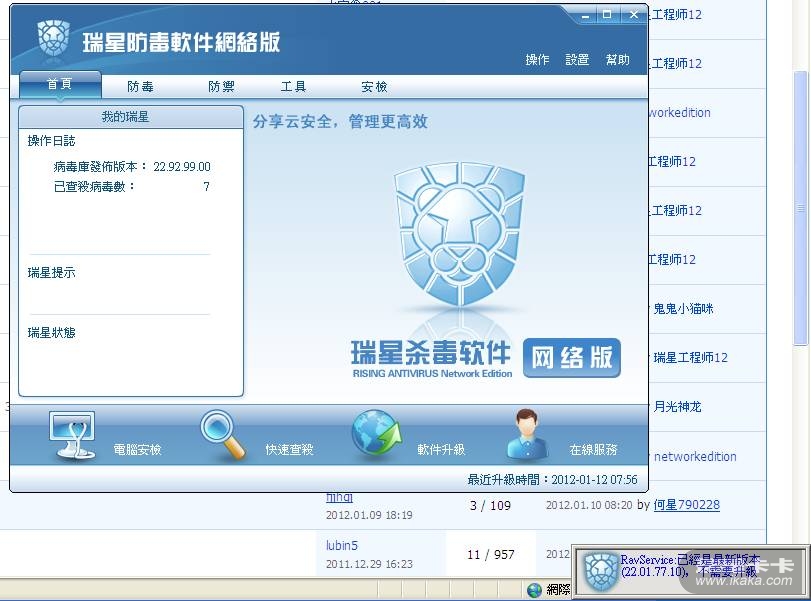Open 在線服務 via the person icon
Viewport: 811px width, 601px height.
[528, 433]
